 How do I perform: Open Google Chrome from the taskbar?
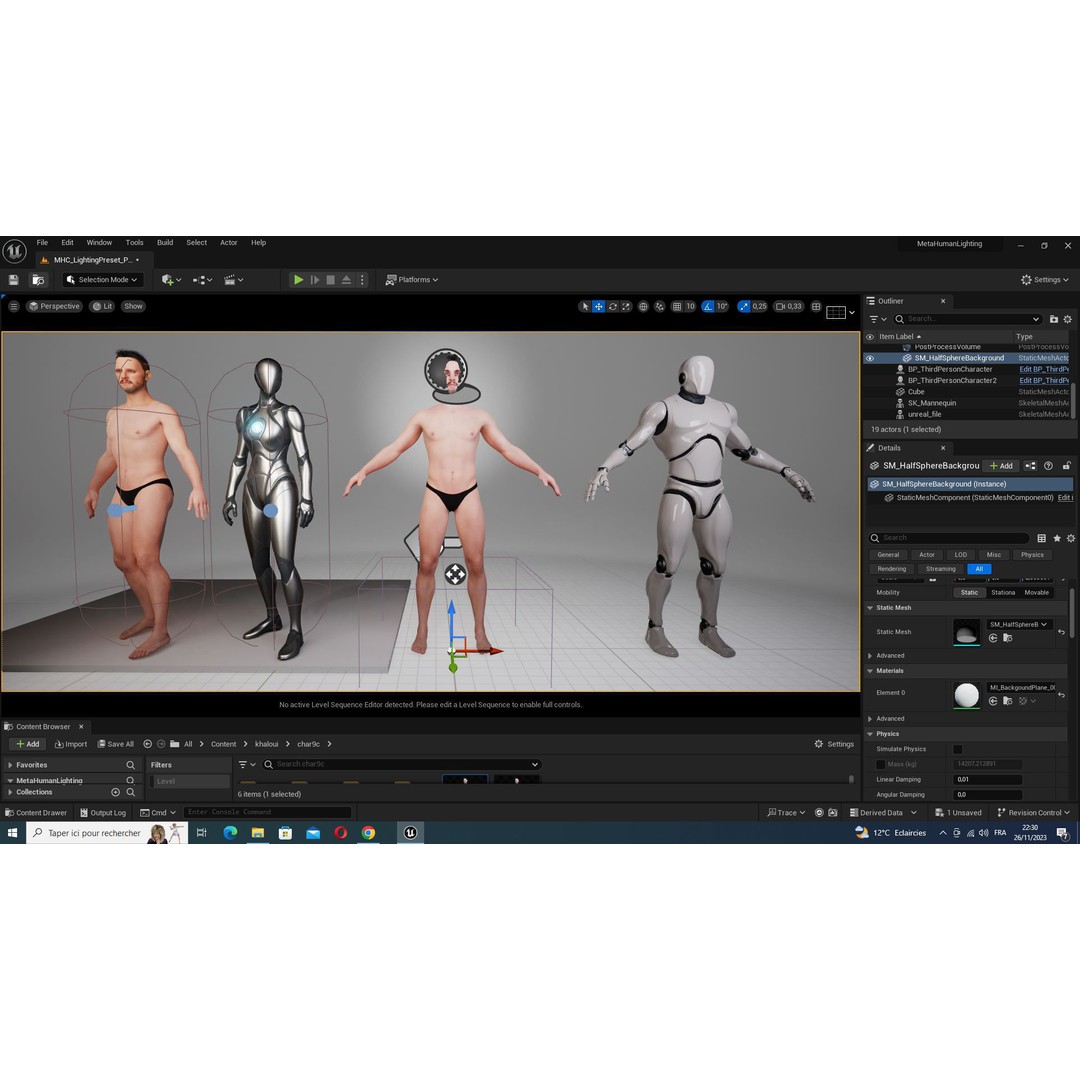(x=369, y=833)
